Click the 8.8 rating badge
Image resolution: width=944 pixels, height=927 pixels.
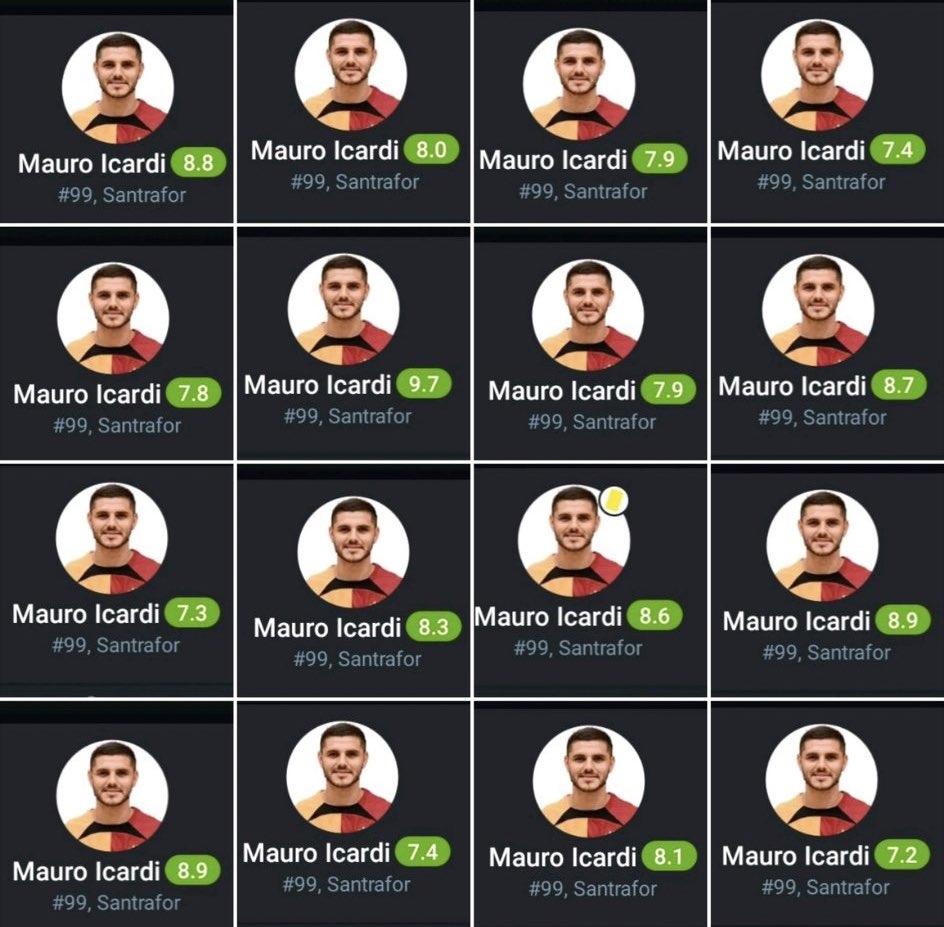[199, 163]
